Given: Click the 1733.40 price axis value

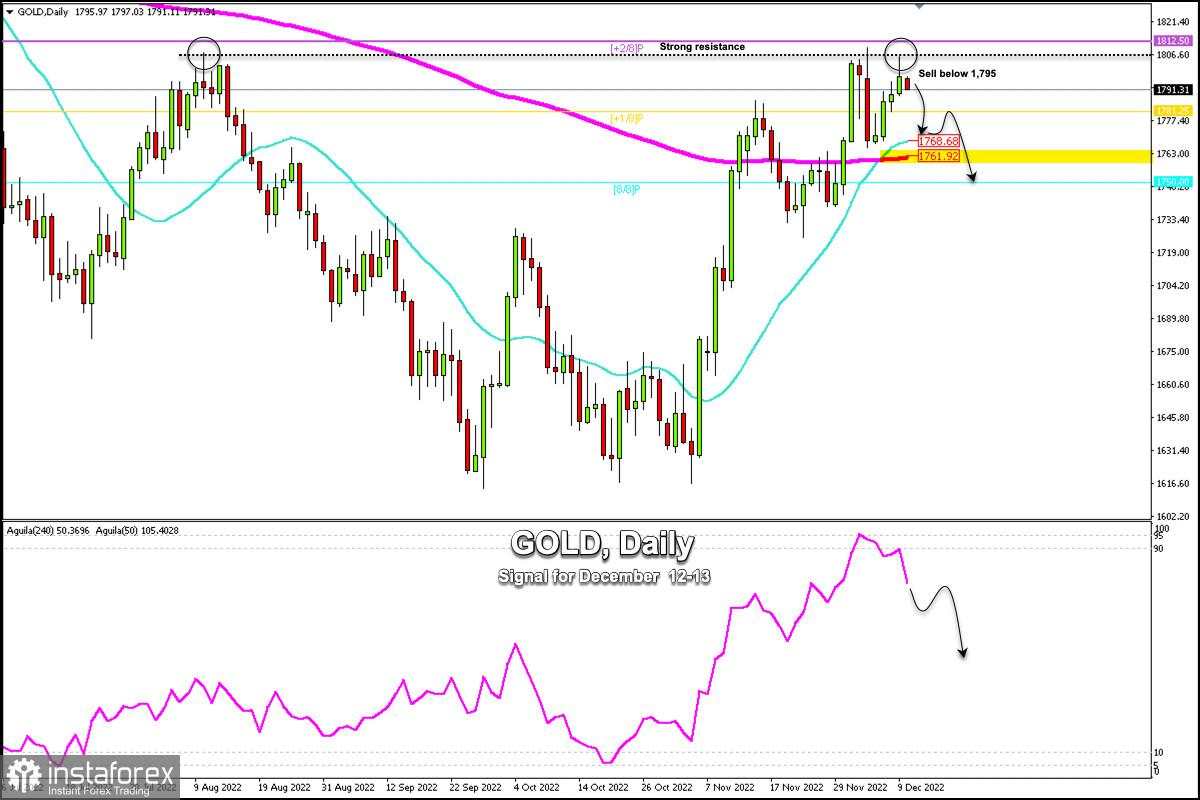Looking at the screenshot, I should pos(1172,220).
